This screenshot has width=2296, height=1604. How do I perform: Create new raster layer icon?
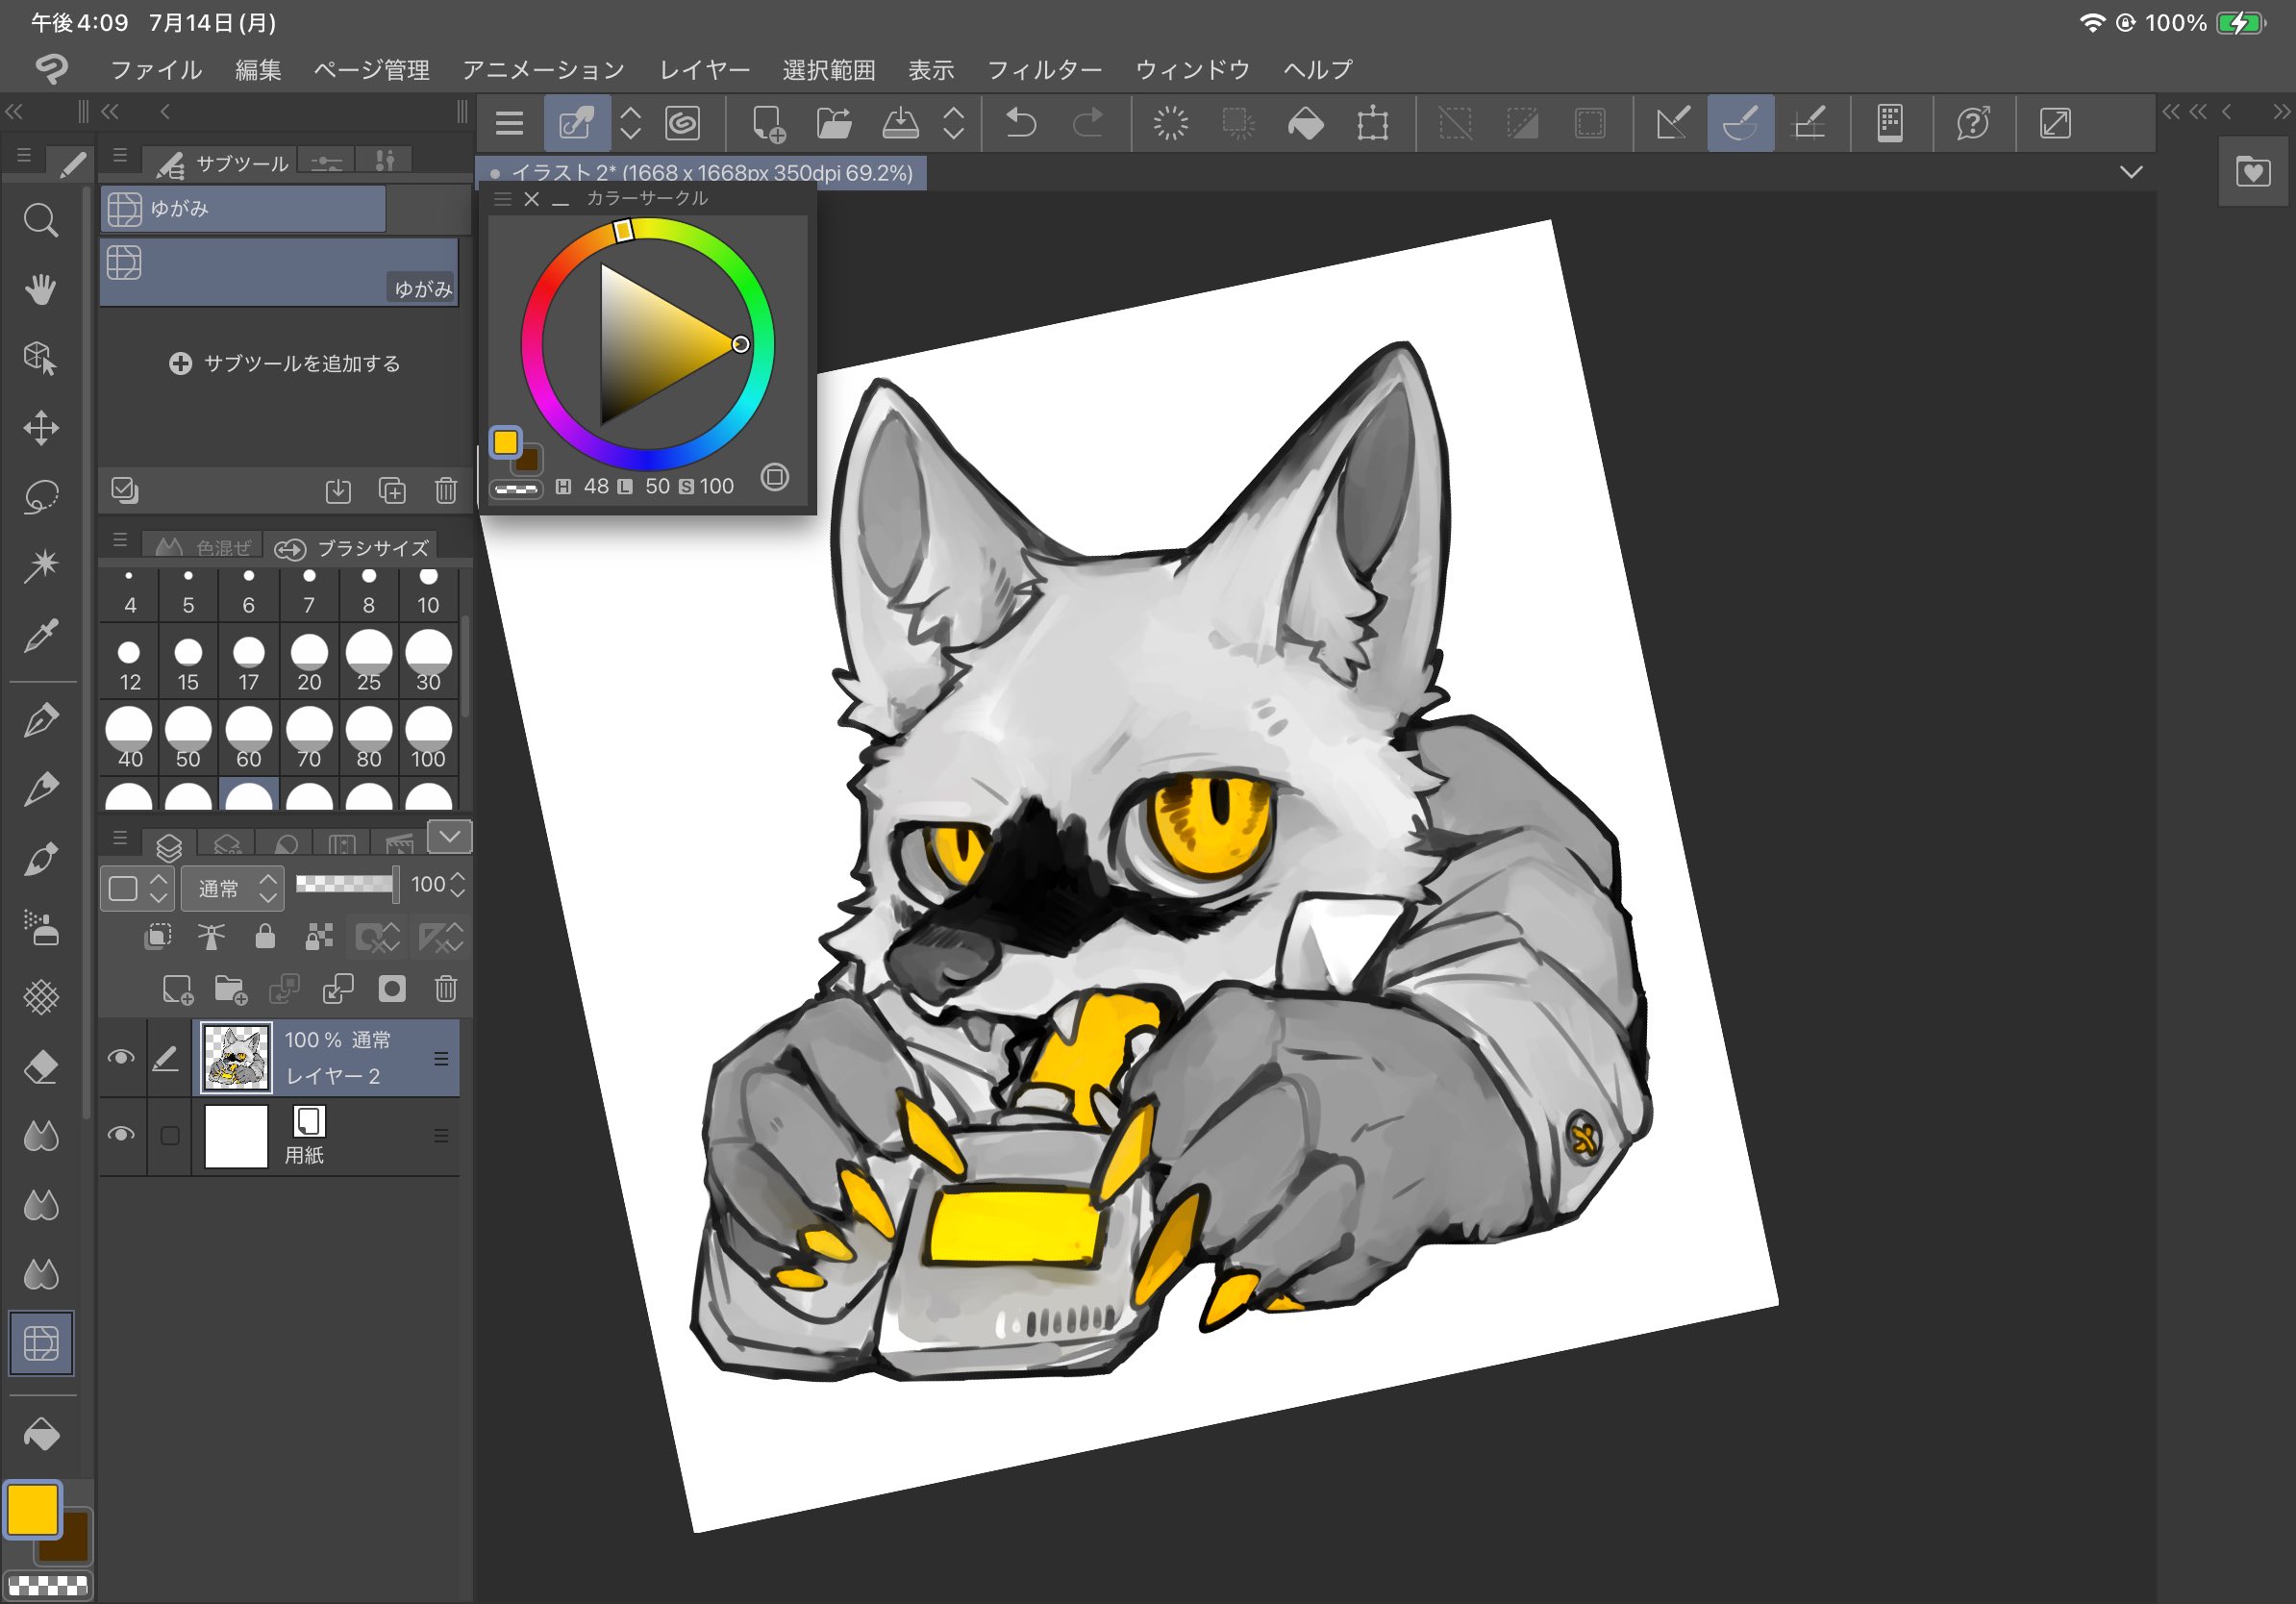pyautogui.click(x=178, y=990)
